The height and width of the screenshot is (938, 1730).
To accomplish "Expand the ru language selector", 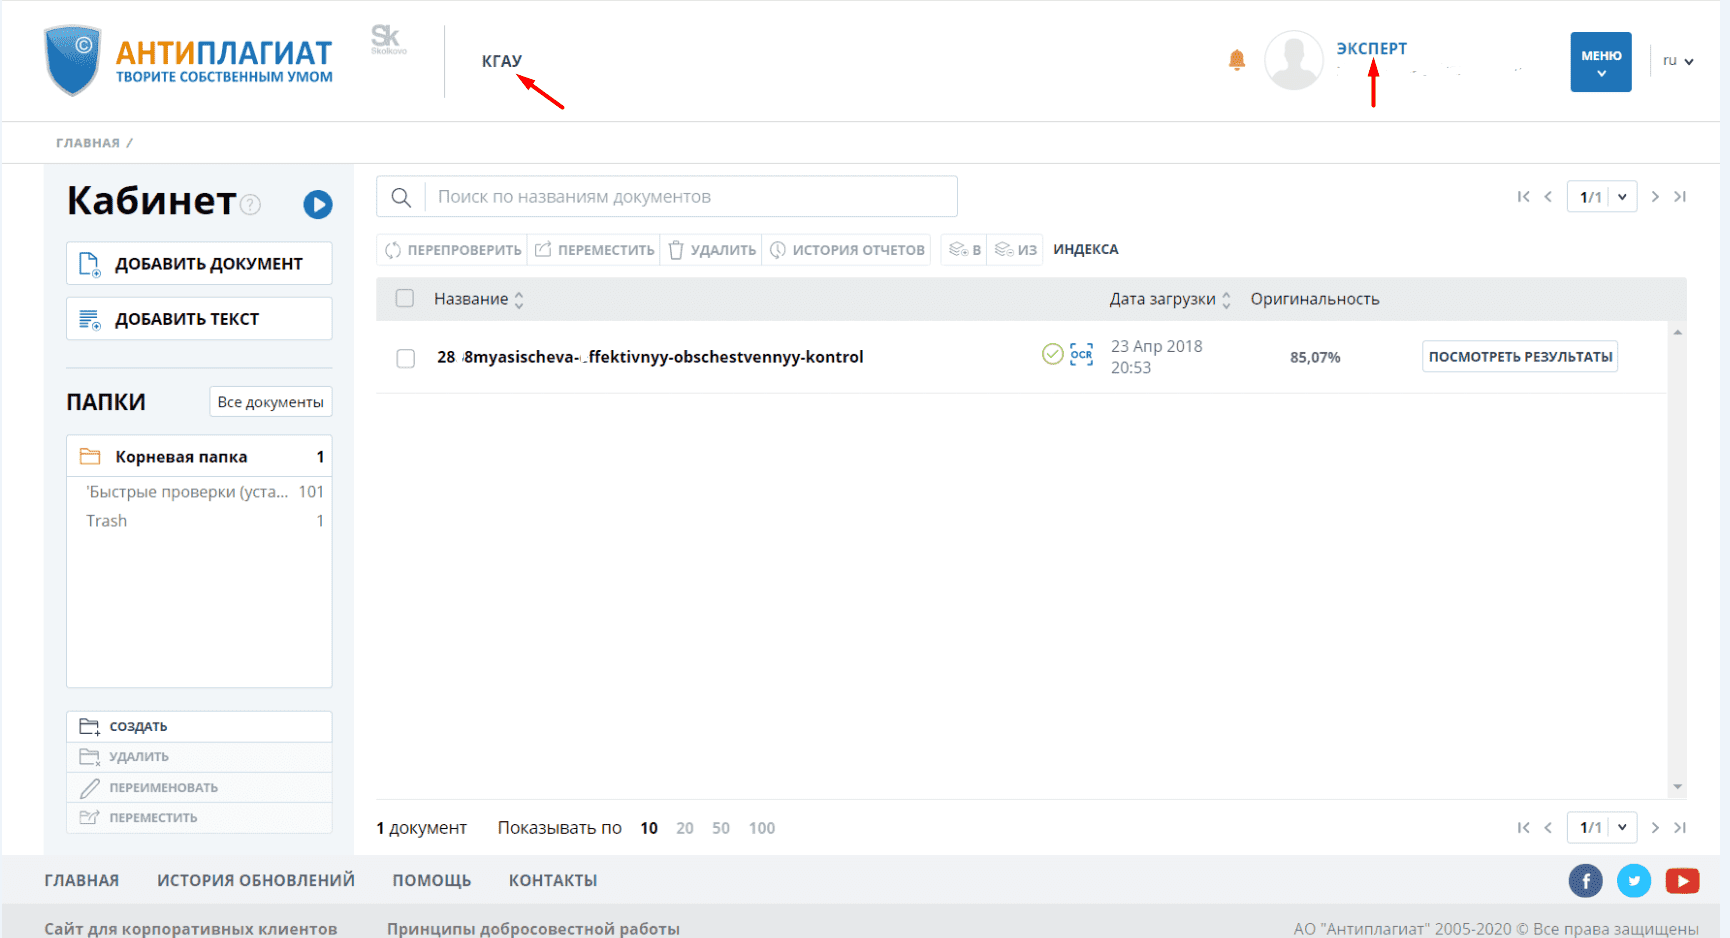I will [1677, 61].
